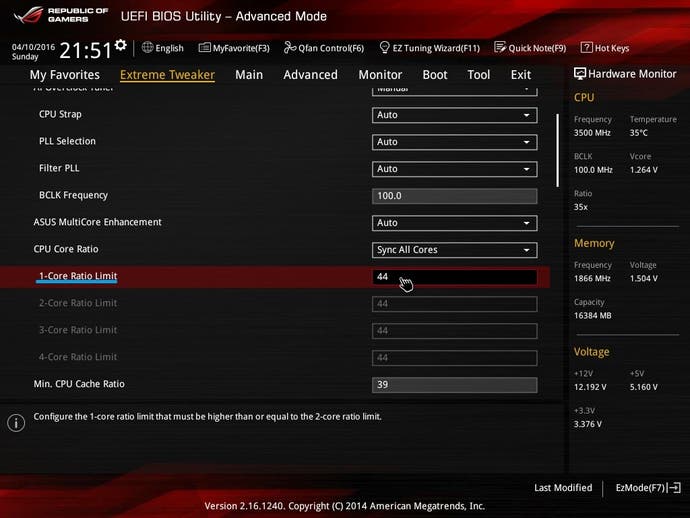Select the Filter PLL label
This screenshot has width=690, height=518.
(59, 168)
